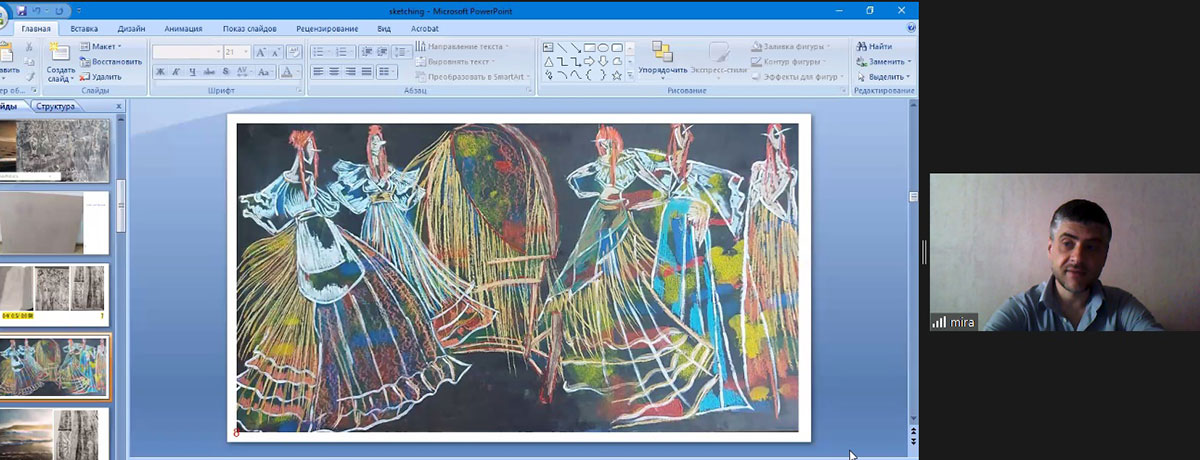Click the Decrease Font Size icon
This screenshot has height=460, width=1200.
tap(275, 52)
